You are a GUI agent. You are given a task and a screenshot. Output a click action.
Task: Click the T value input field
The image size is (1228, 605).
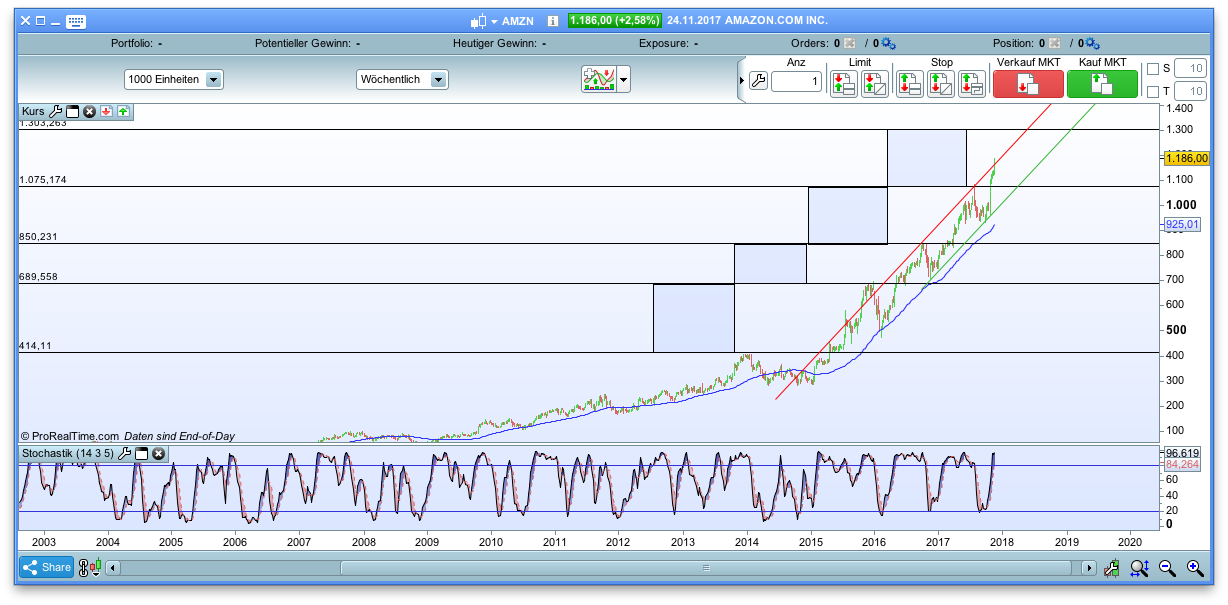point(1190,92)
